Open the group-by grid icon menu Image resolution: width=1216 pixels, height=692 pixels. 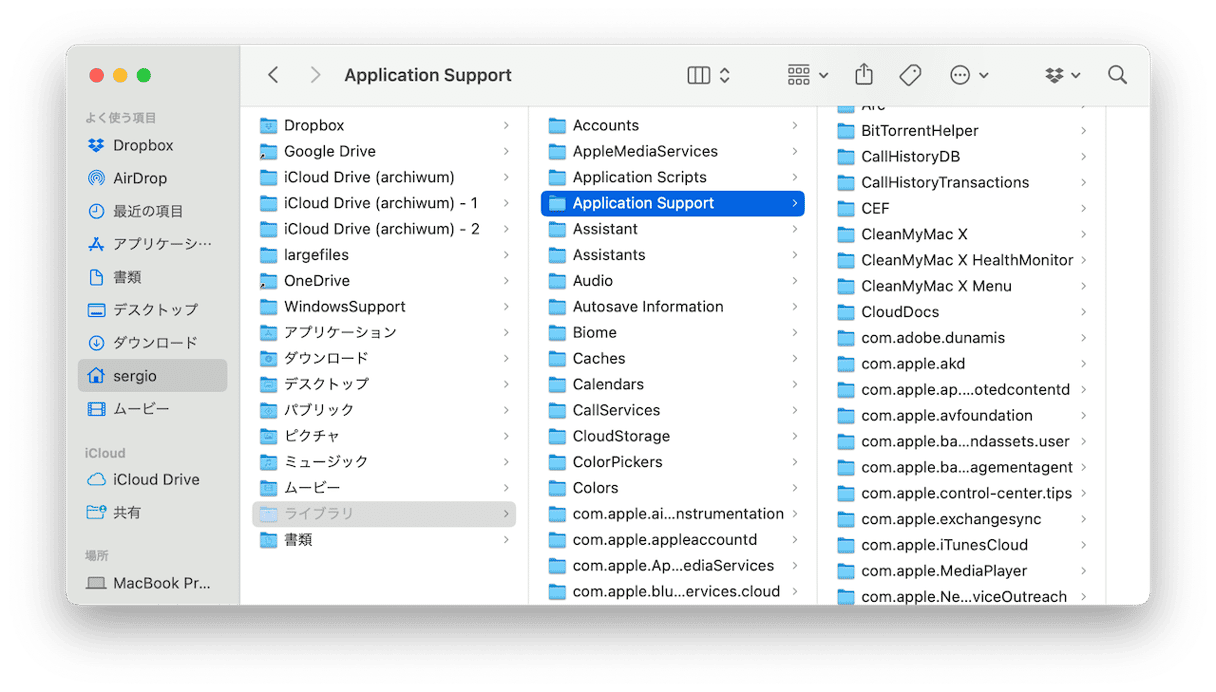(x=807, y=75)
